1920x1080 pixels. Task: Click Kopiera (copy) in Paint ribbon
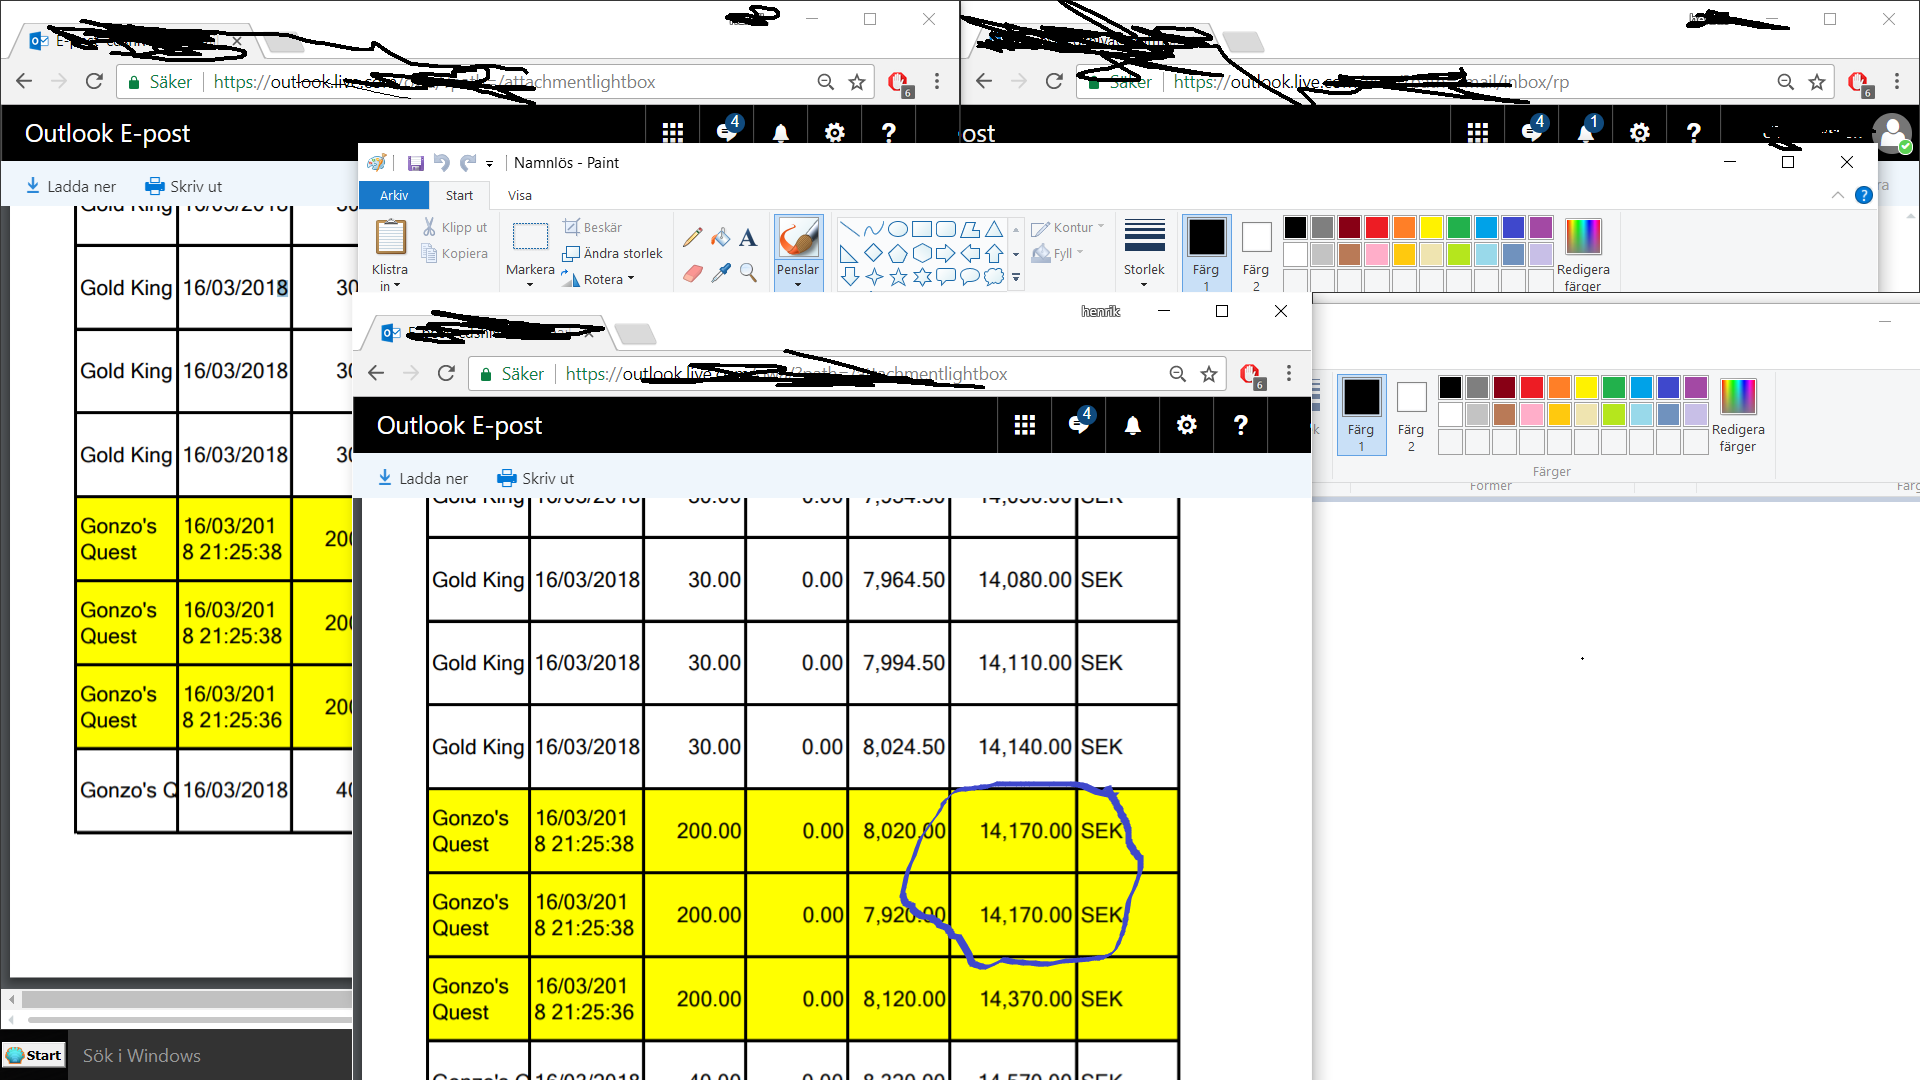455,253
